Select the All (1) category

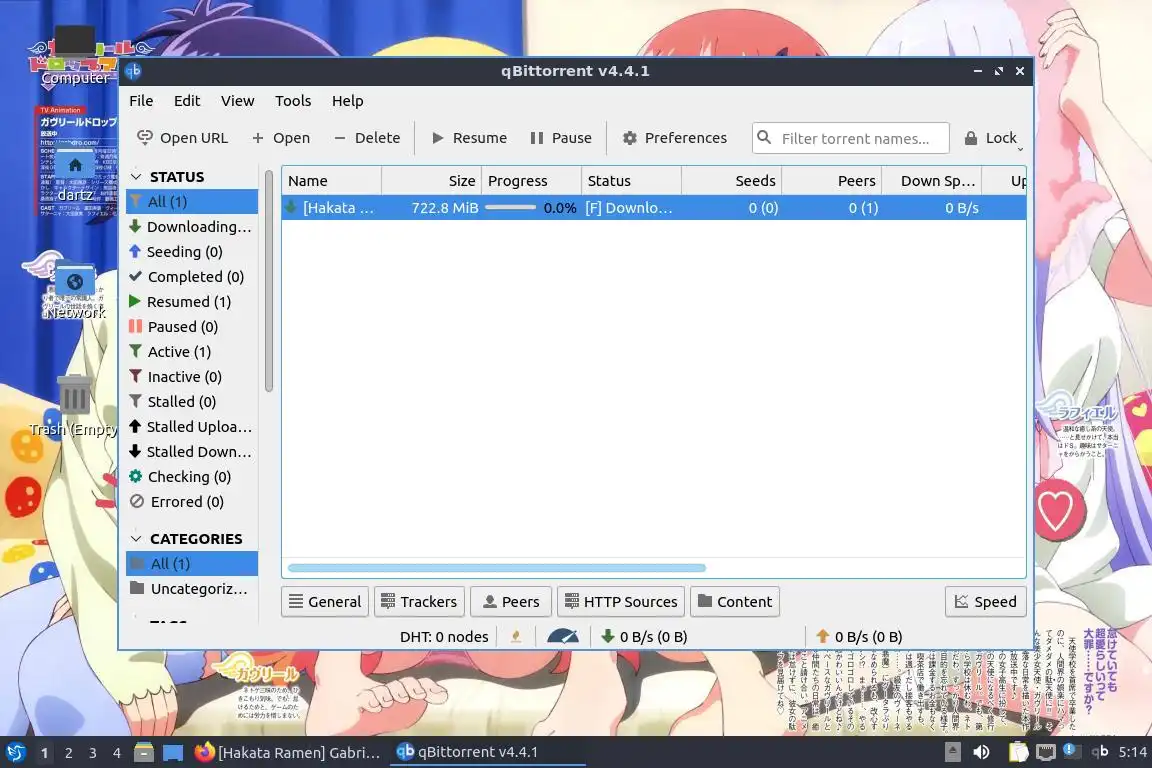point(192,564)
